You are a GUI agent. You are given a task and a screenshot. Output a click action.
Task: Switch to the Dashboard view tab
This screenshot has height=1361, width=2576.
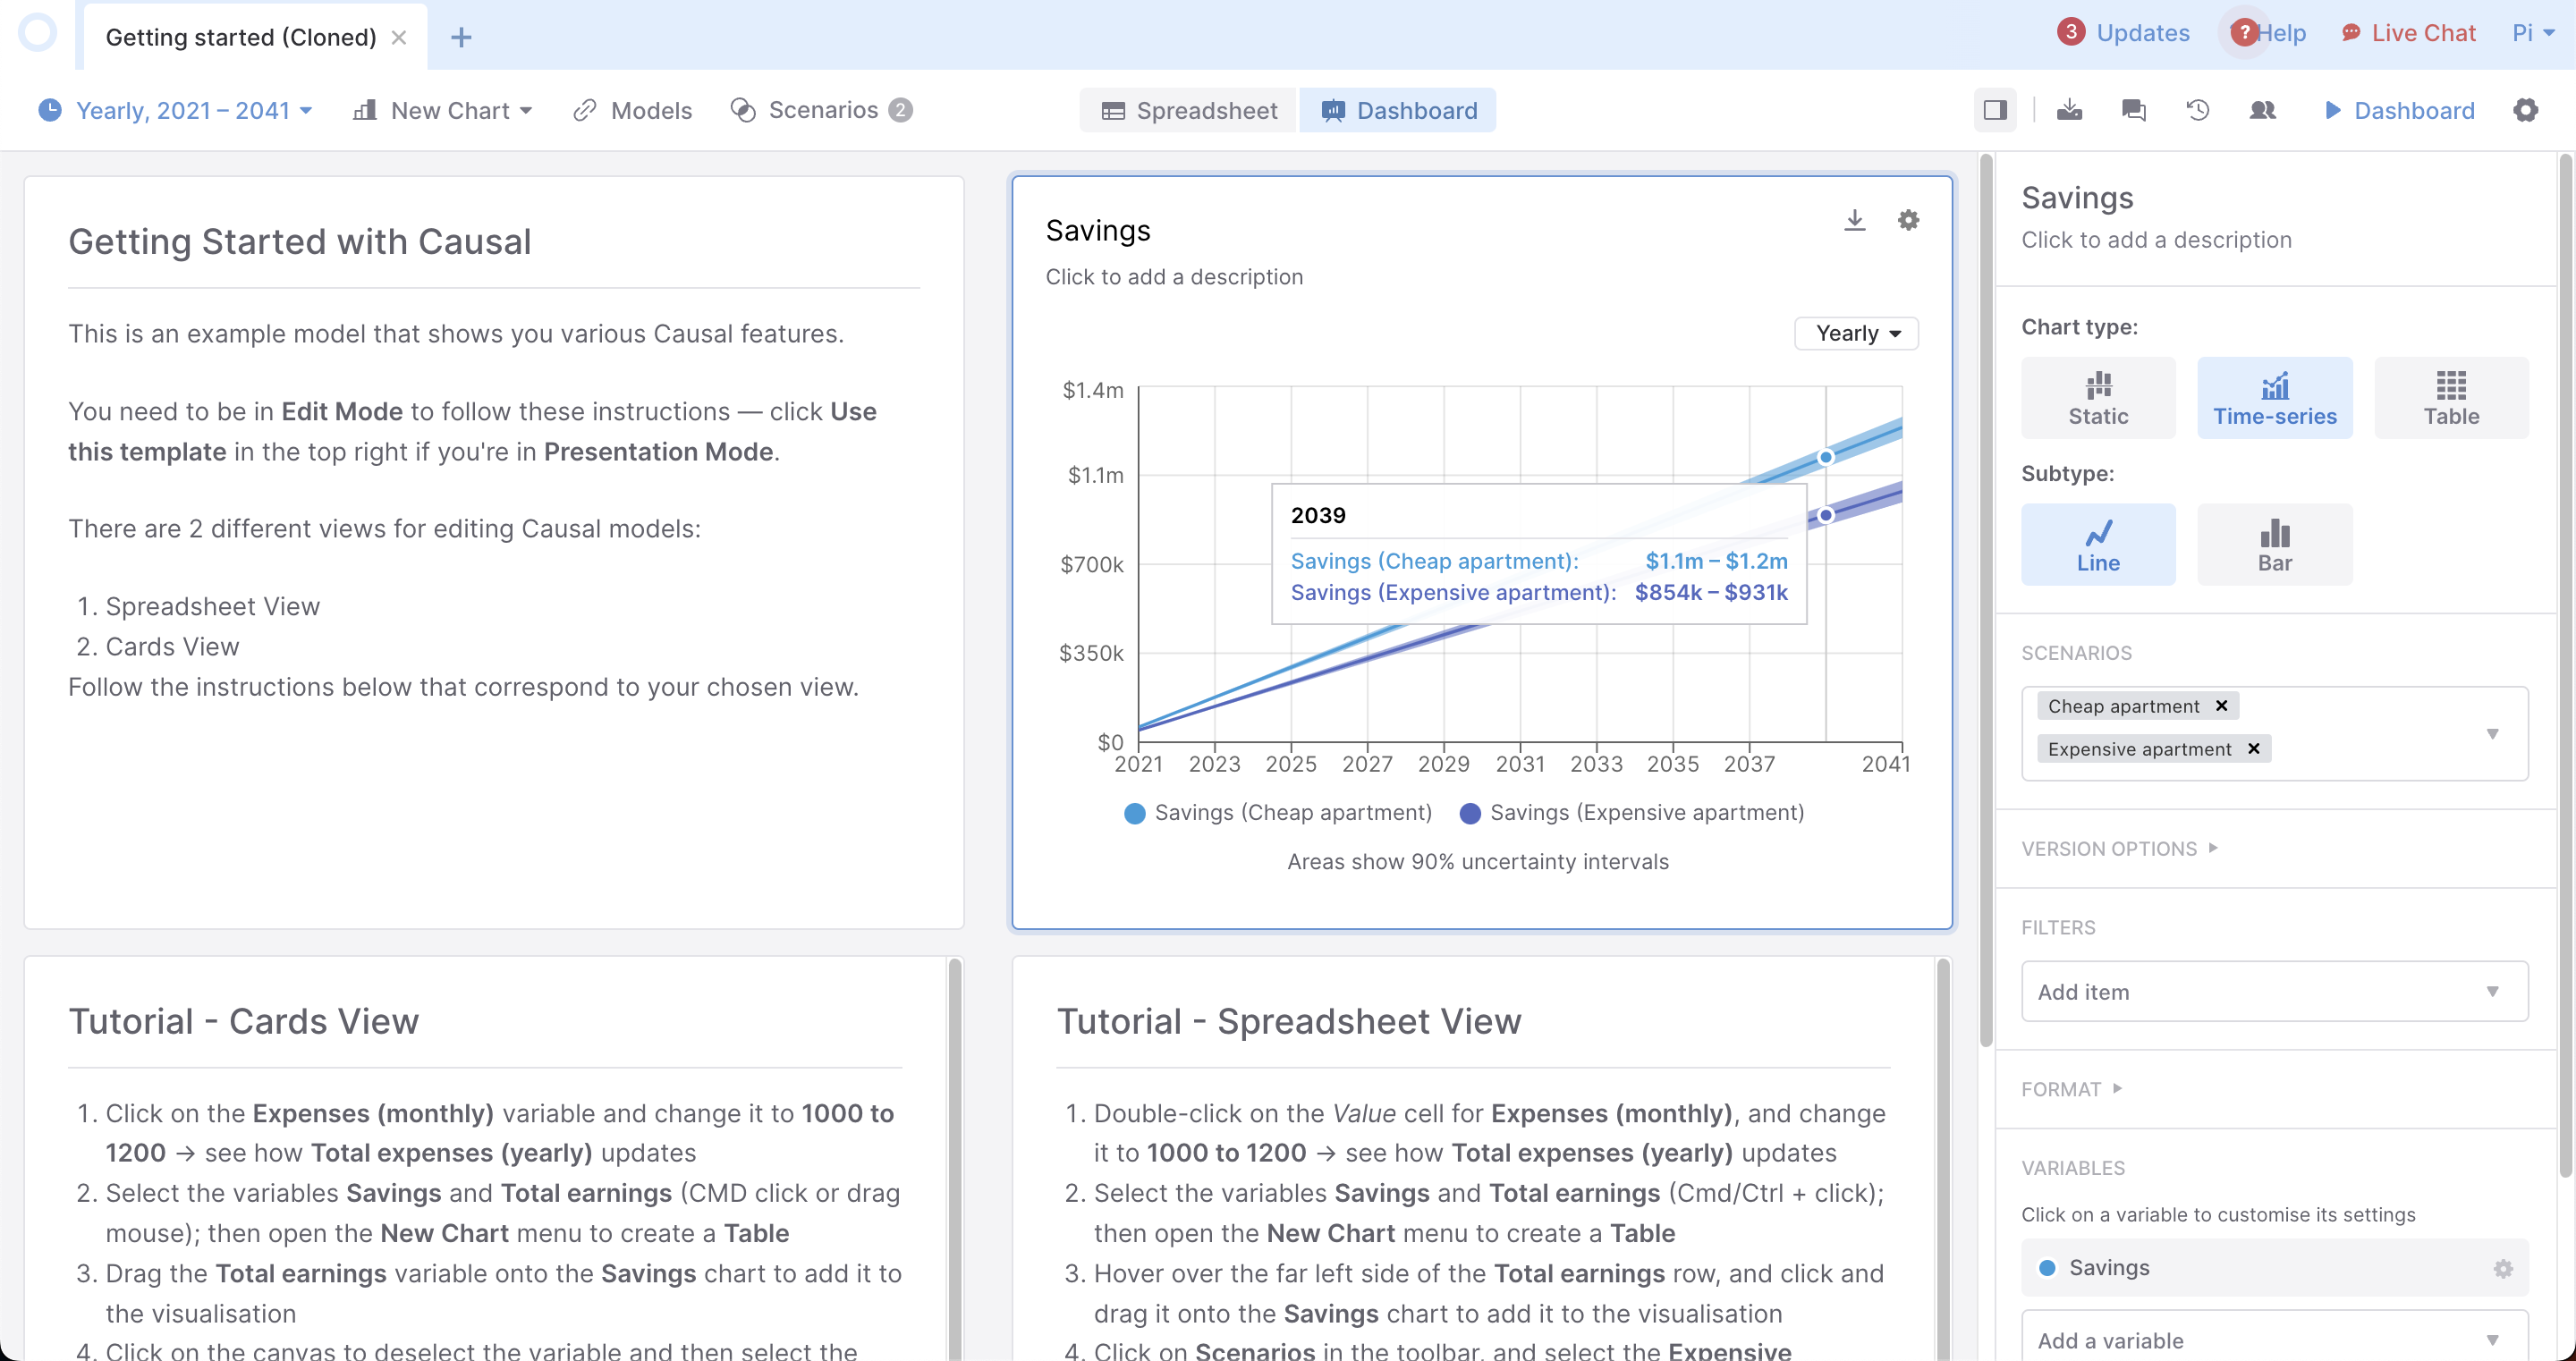(x=1399, y=110)
